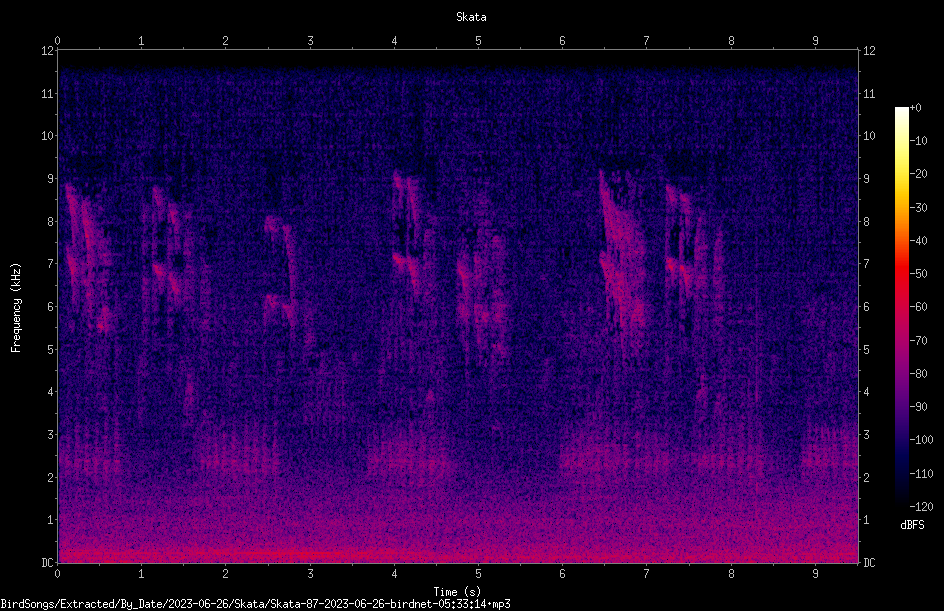944x611 pixels.
Task: Click the "-90" color scale label
Action: (x=918, y=407)
